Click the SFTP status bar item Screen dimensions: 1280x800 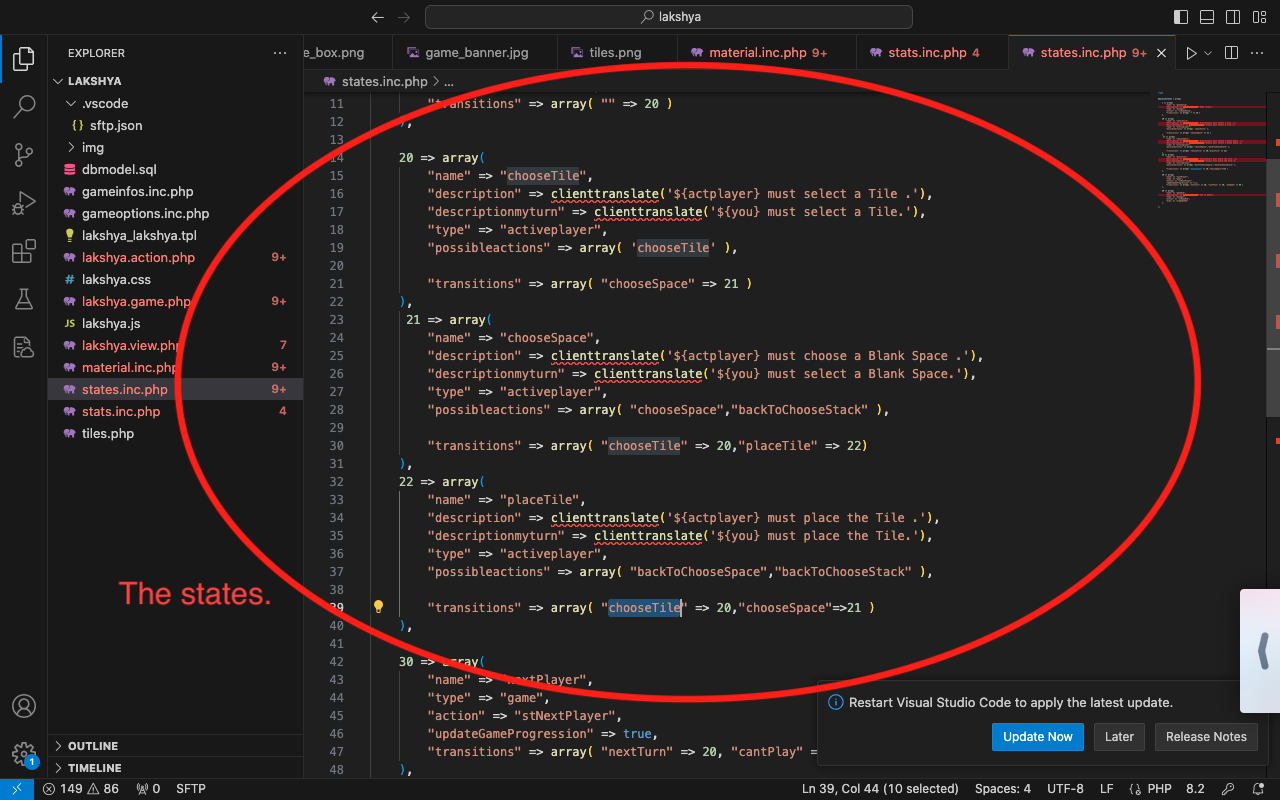coord(191,789)
